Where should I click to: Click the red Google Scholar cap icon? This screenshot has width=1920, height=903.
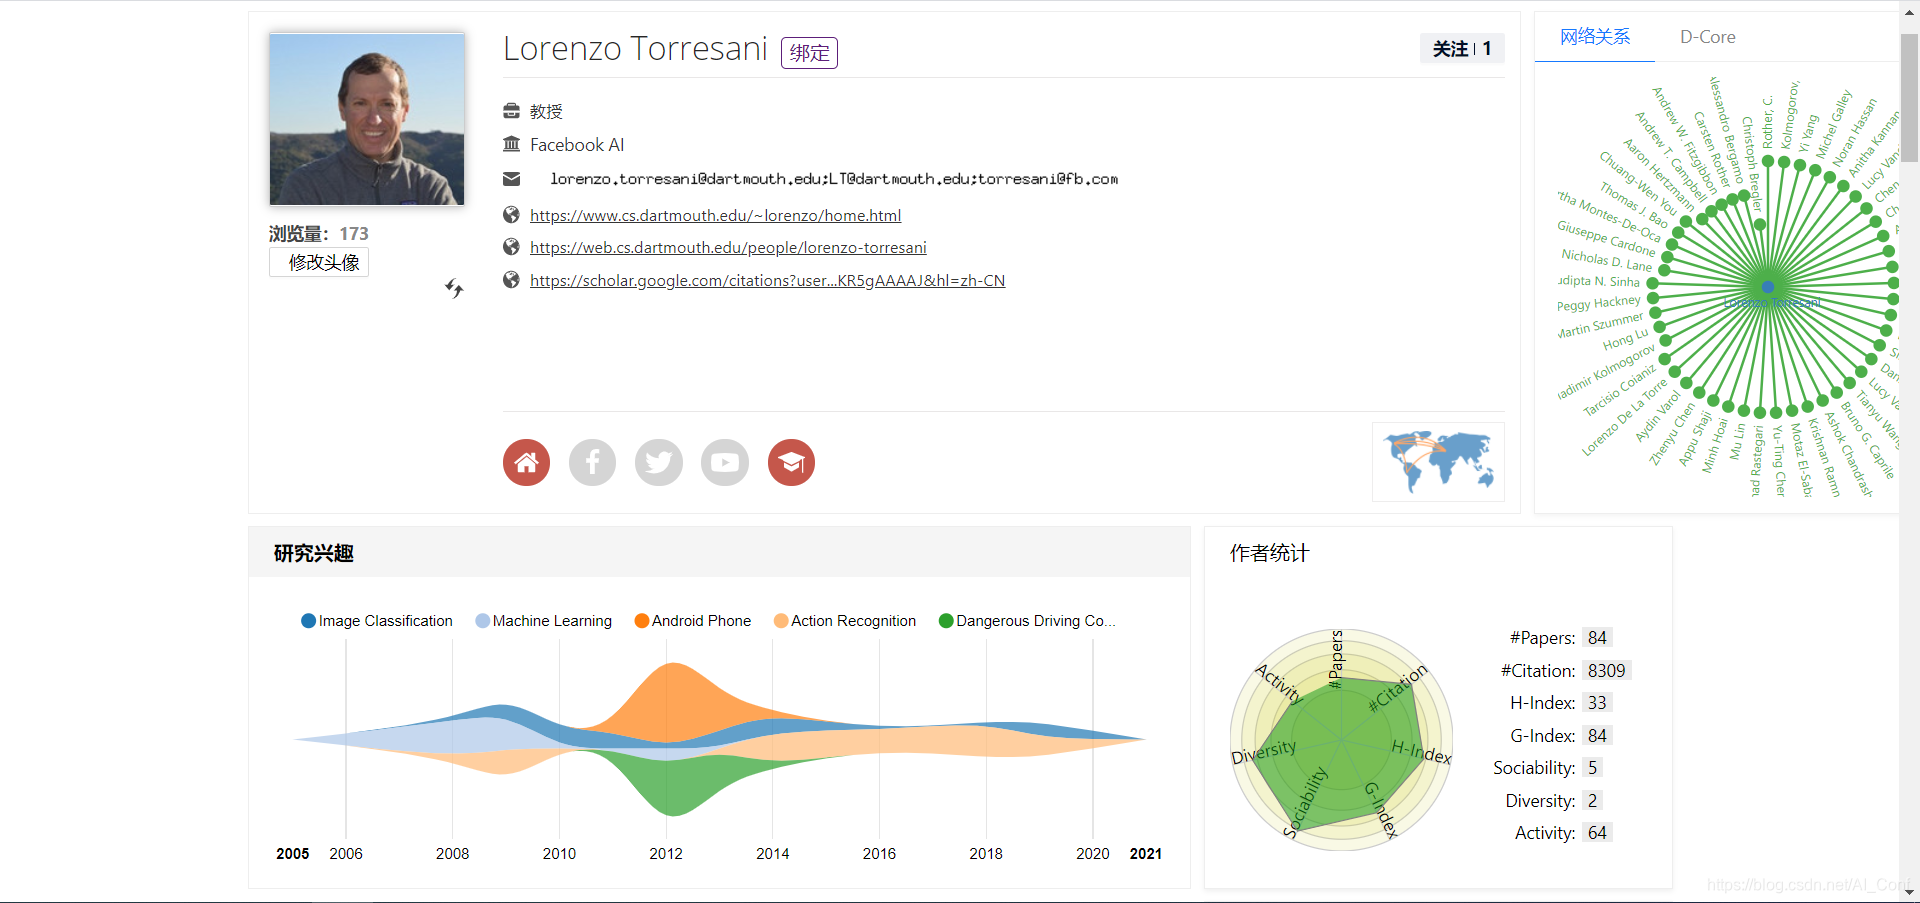tap(791, 463)
